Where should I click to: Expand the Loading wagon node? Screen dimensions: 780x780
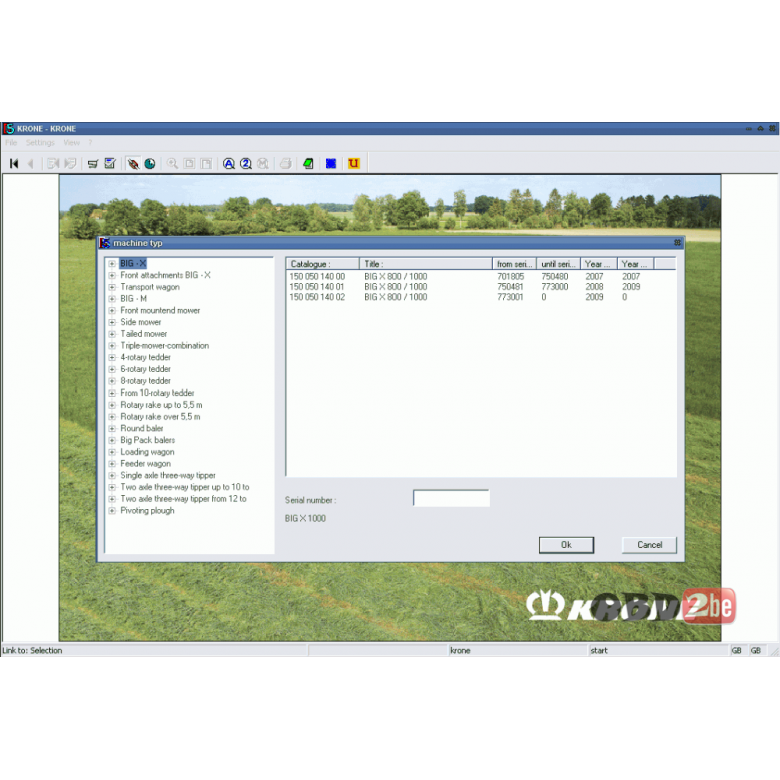coord(112,452)
